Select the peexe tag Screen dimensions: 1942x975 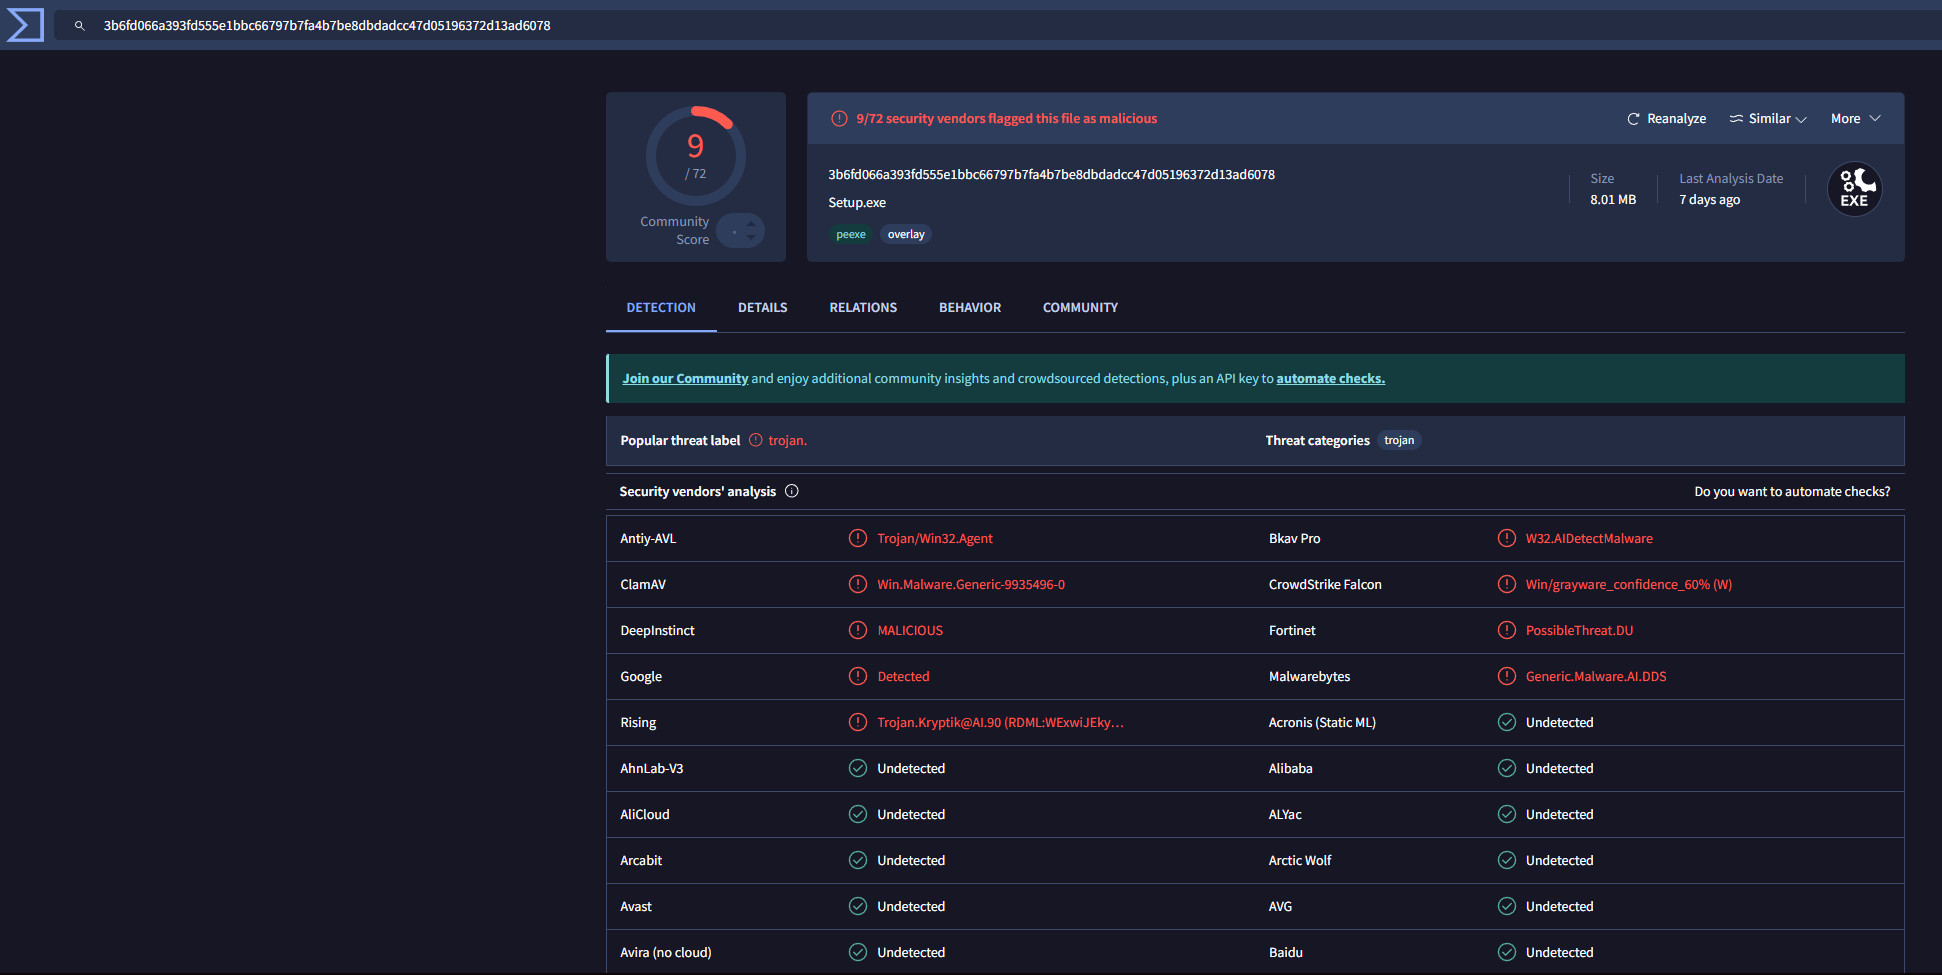[851, 235]
